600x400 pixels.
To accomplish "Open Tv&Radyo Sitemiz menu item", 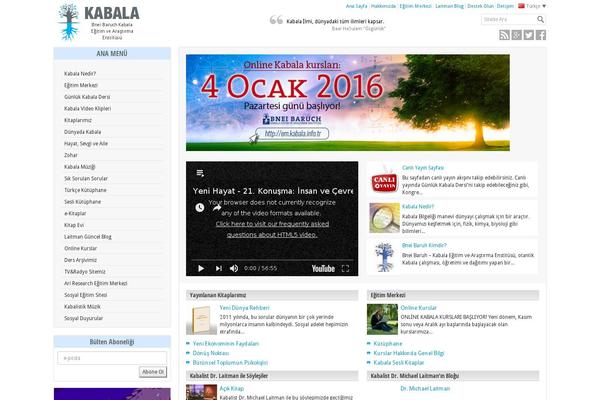I will pyautogui.click(x=85, y=271).
